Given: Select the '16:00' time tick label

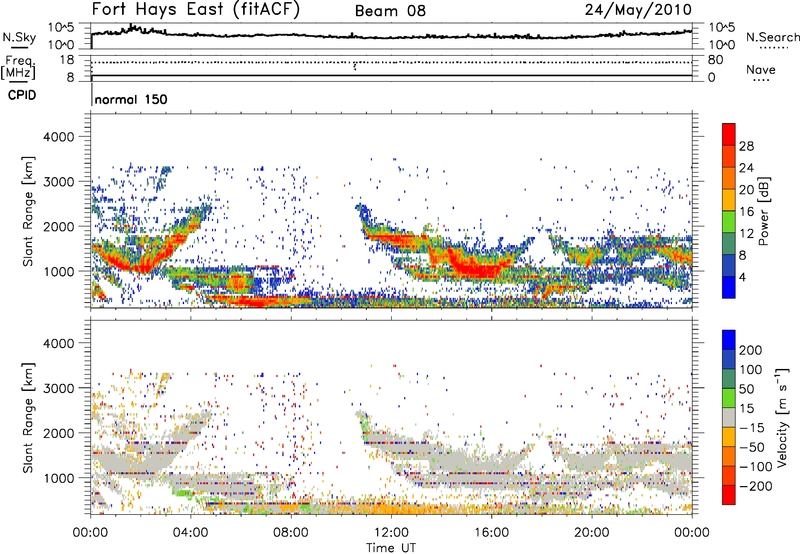Looking at the screenshot, I should coord(491,533).
